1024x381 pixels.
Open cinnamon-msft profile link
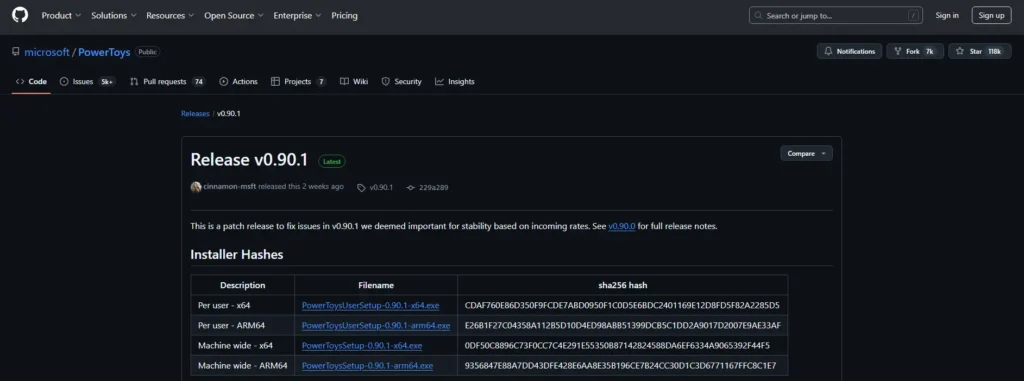pyautogui.click(x=229, y=187)
